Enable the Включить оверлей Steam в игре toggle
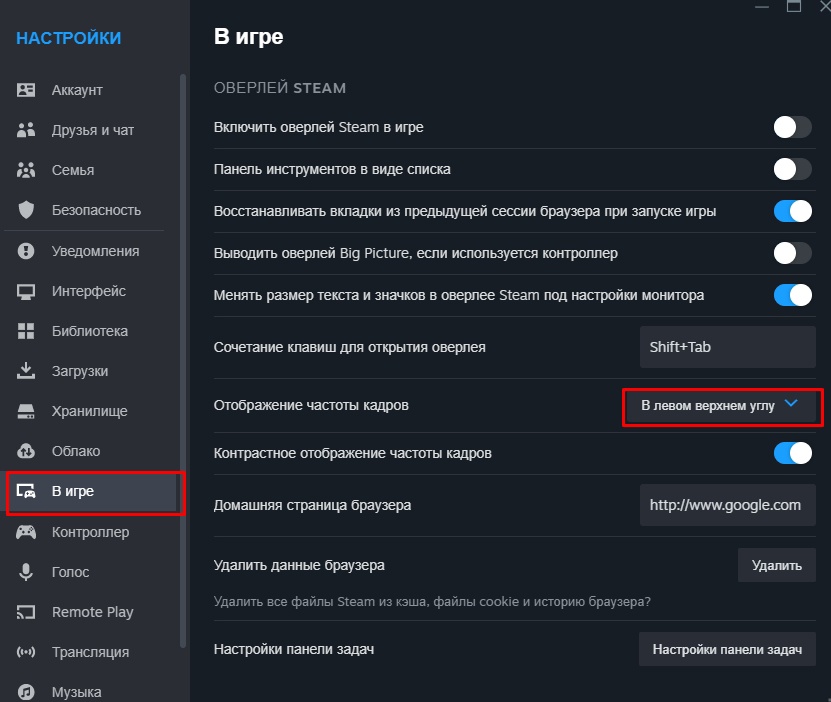The image size is (831, 702). 792,127
